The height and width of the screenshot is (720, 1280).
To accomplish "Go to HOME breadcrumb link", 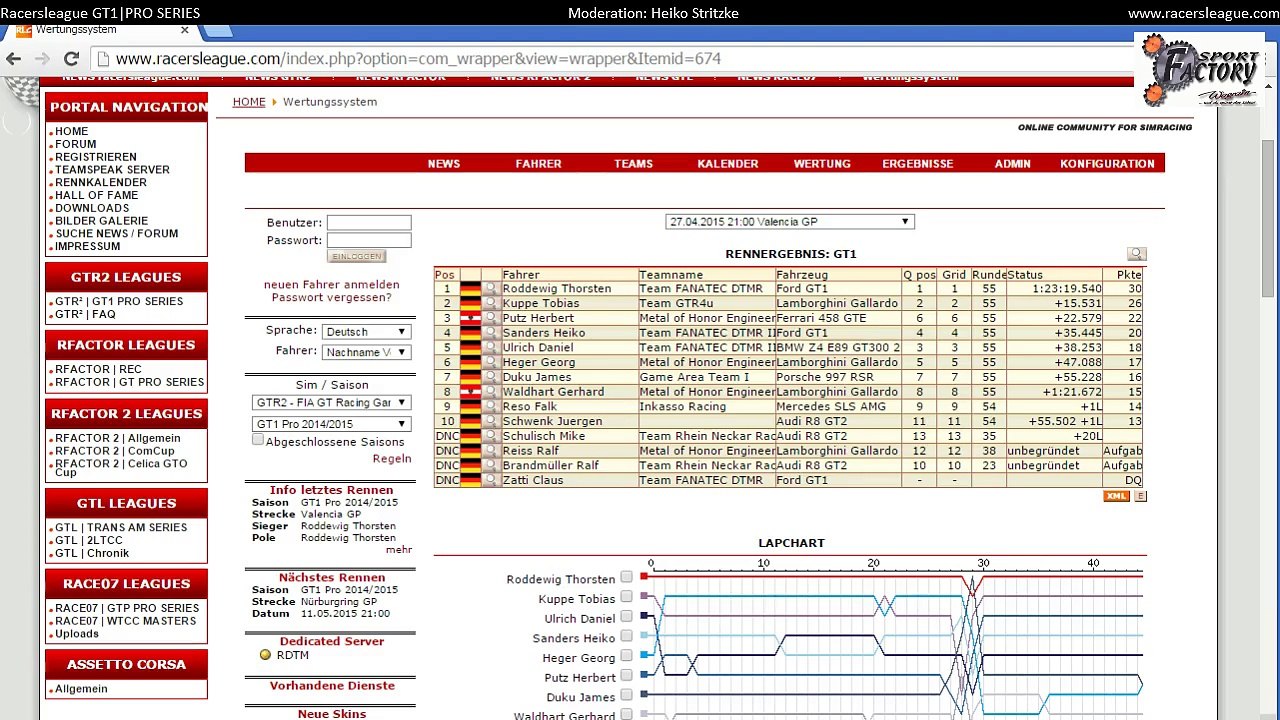I will point(249,102).
